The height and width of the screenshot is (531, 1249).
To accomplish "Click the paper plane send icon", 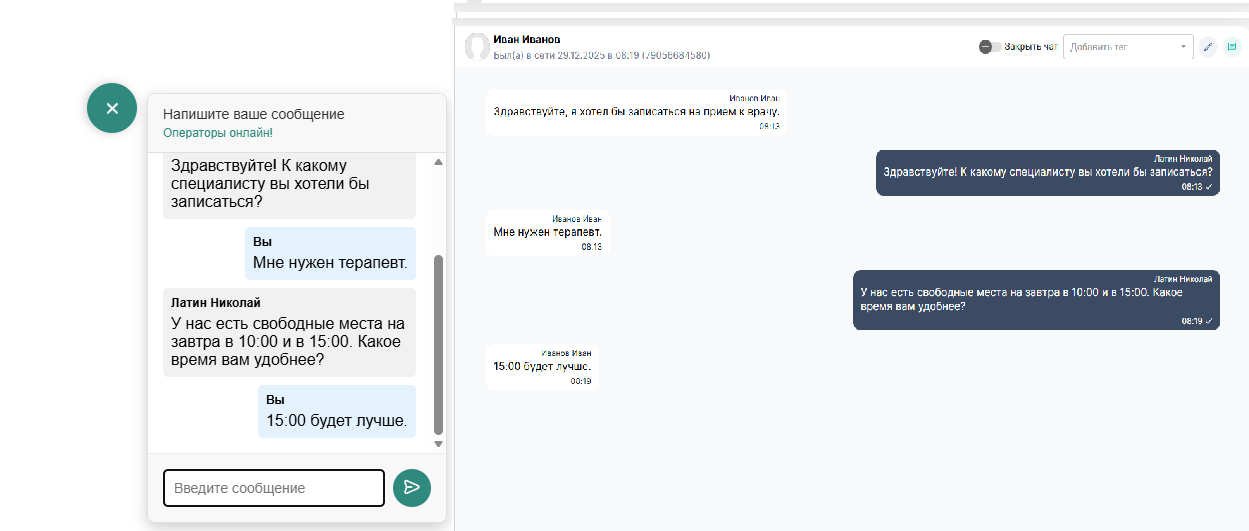I will (x=412, y=488).
